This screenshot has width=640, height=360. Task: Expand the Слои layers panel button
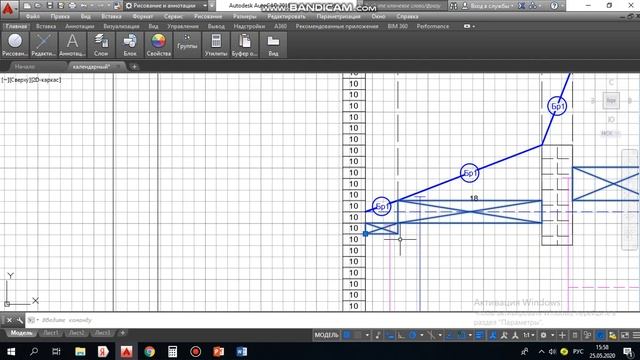coord(101,44)
